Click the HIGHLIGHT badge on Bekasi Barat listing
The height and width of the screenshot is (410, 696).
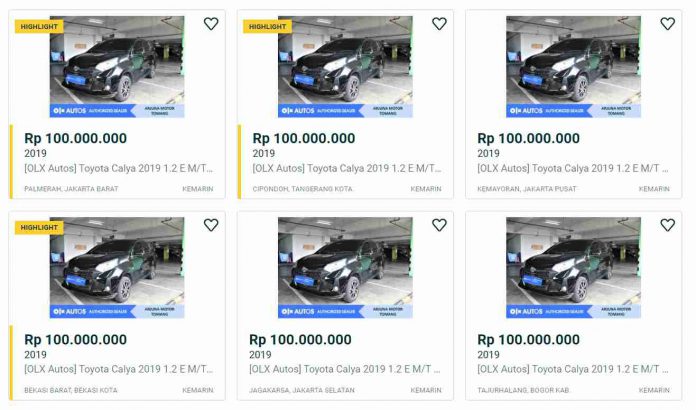[x=39, y=227]
